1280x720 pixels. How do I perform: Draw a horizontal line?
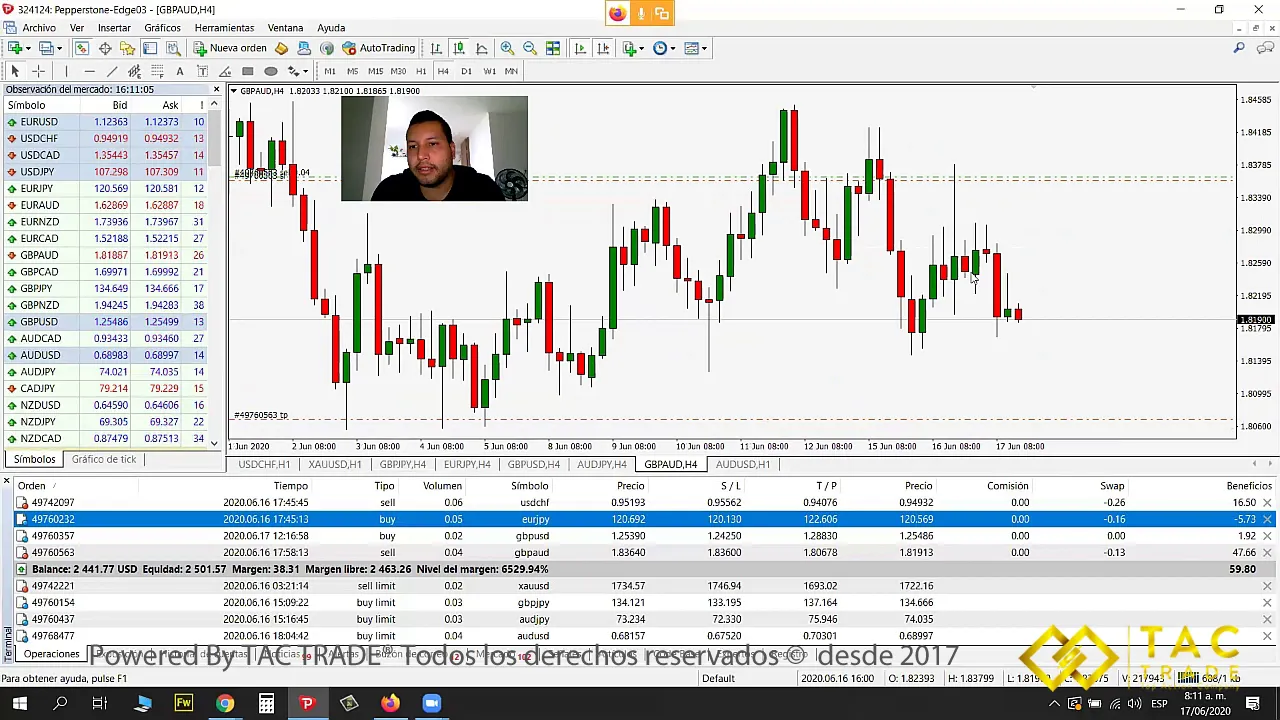89,71
